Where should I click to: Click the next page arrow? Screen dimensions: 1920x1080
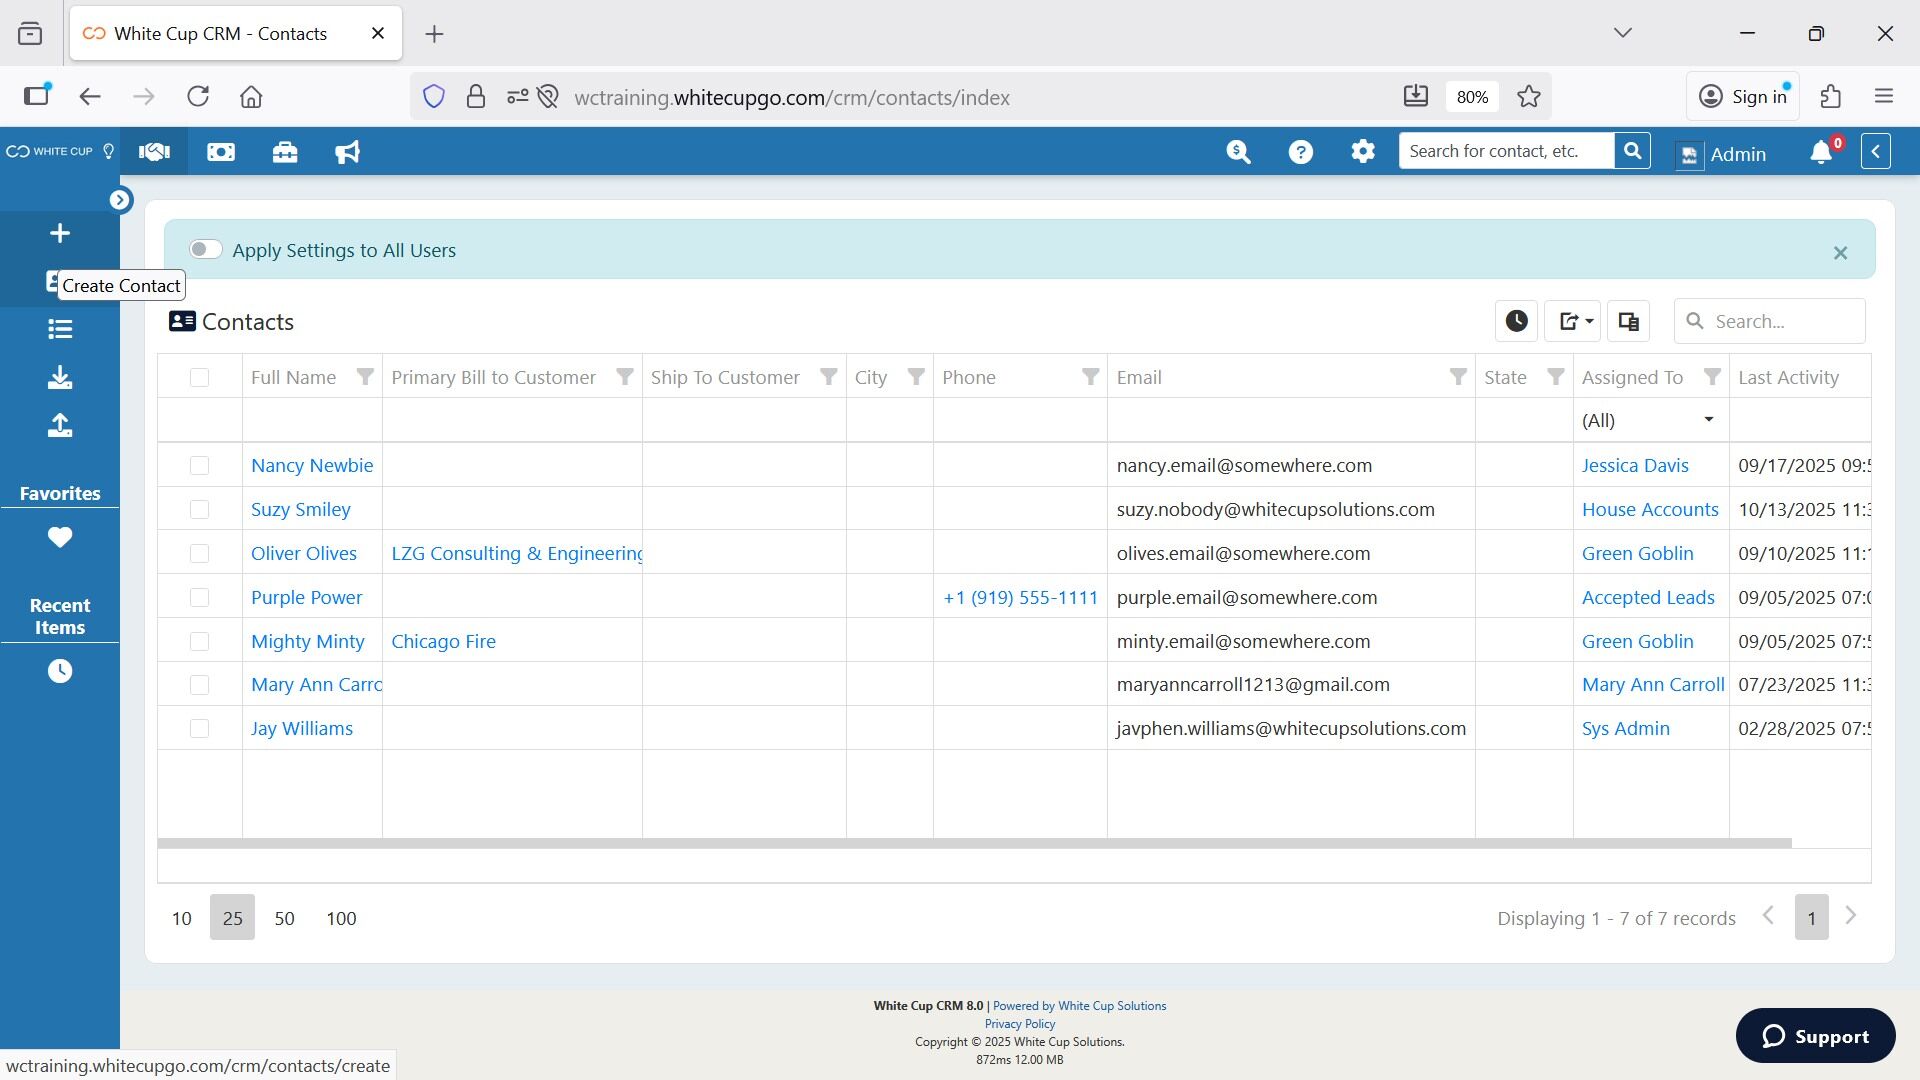pos(1851,916)
